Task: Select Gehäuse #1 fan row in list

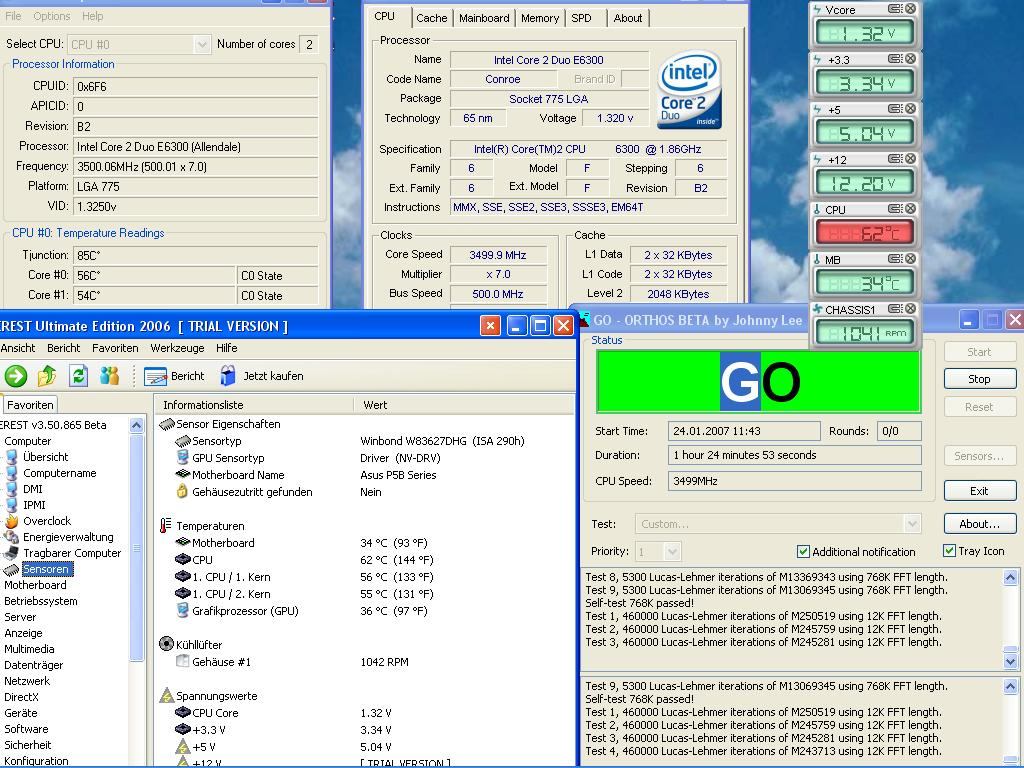Action: click(291, 662)
